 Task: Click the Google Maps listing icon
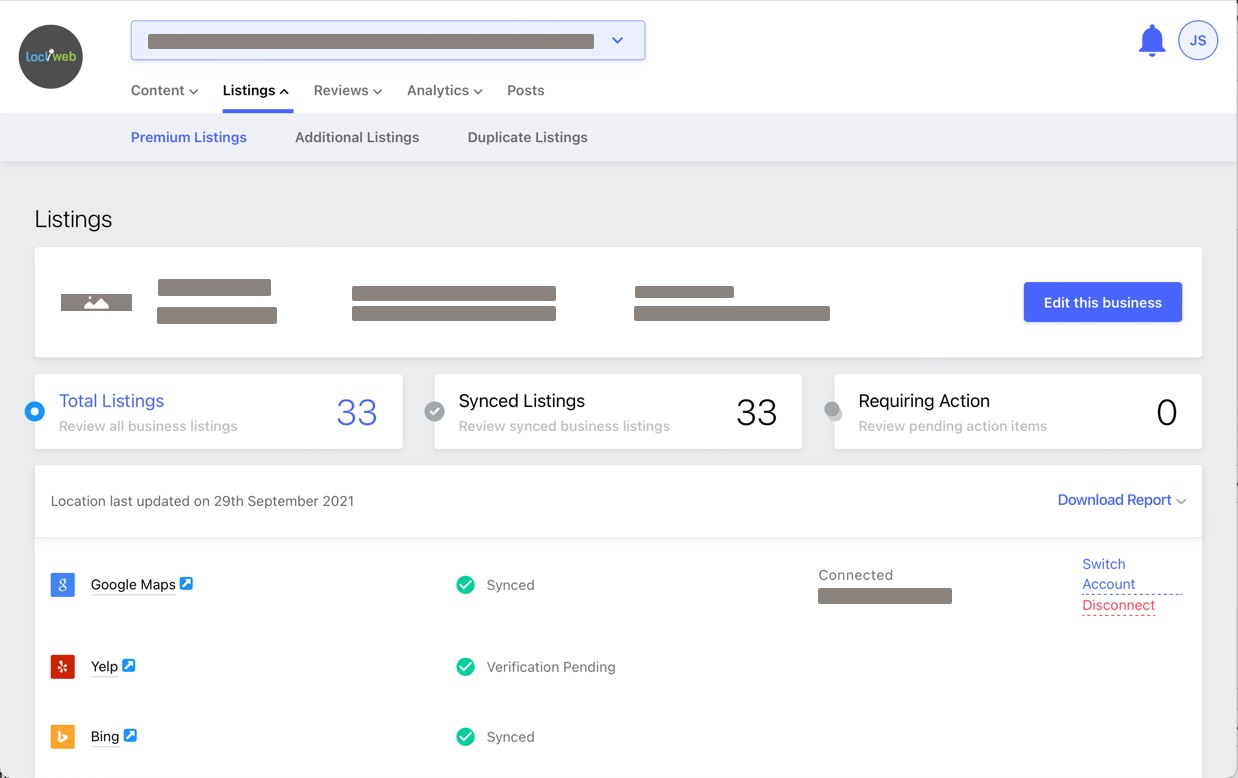point(63,585)
